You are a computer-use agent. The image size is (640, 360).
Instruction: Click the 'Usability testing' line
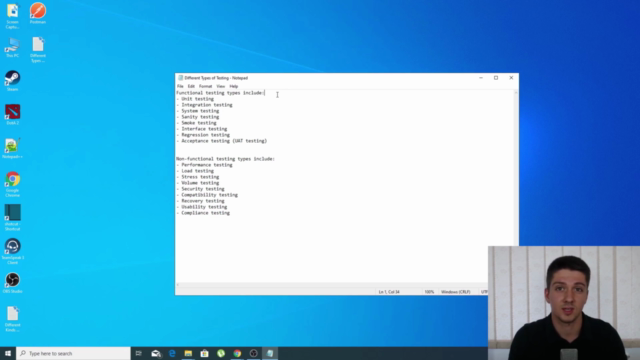(202, 207)
